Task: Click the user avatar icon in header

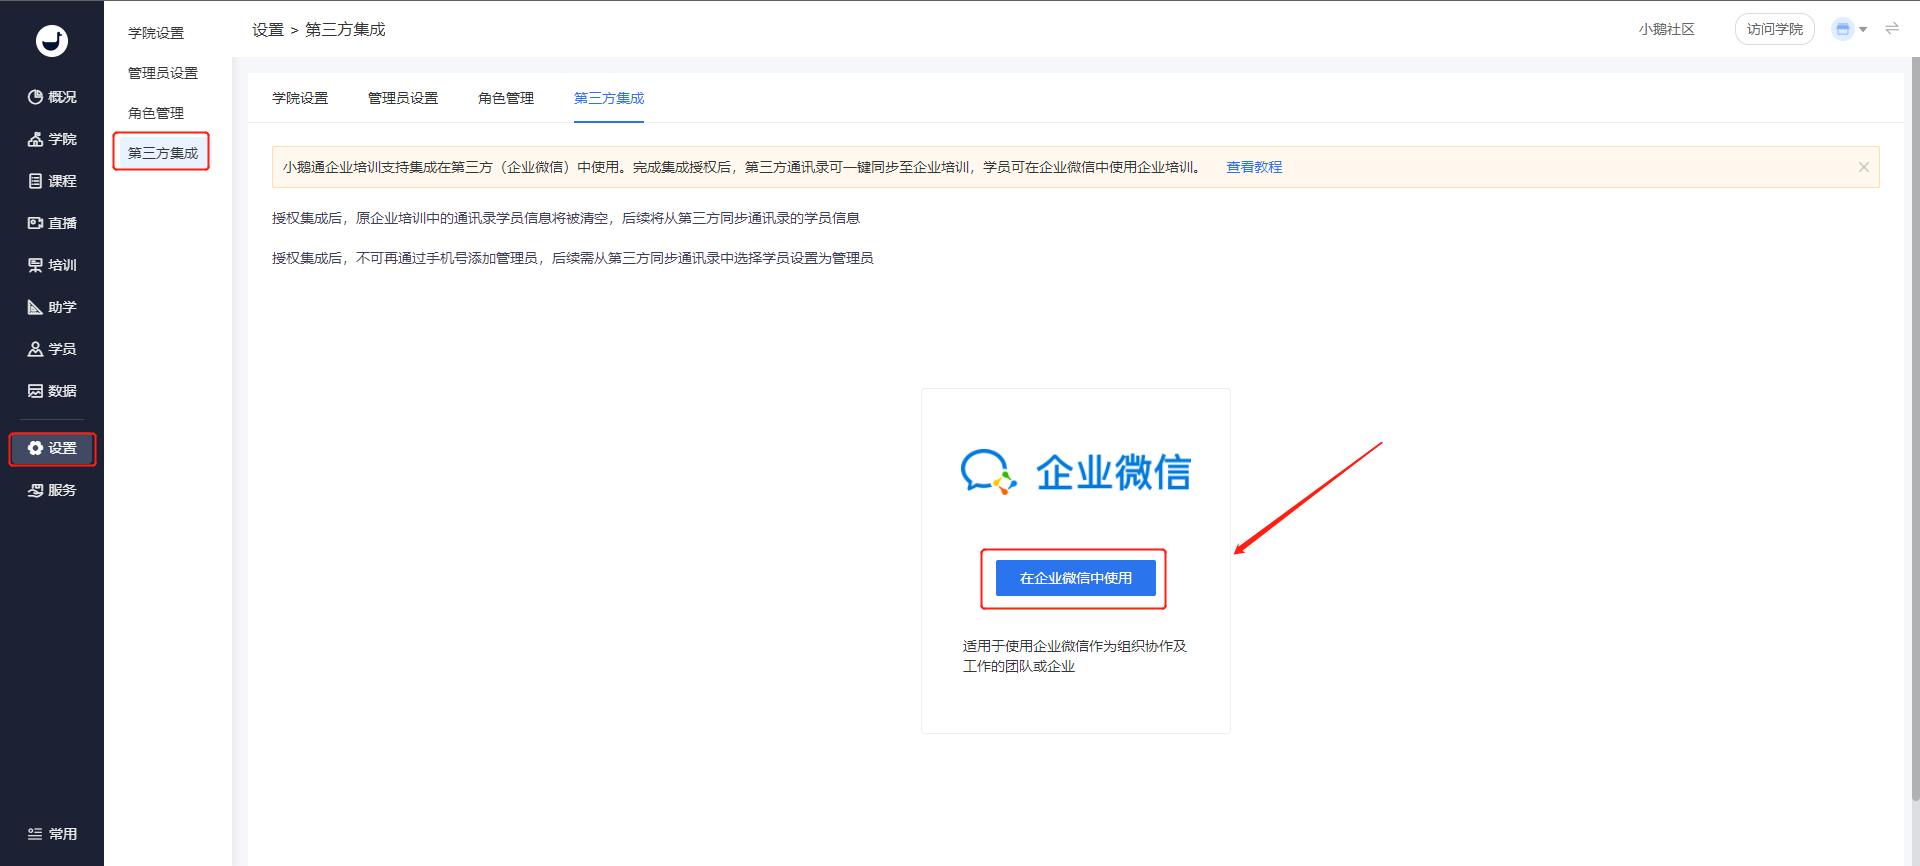Action: 1842,29
